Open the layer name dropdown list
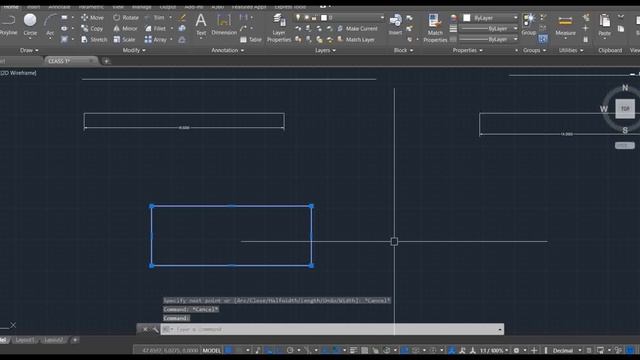The height and width of the screenshot is (360, 640). coord(382,18)
